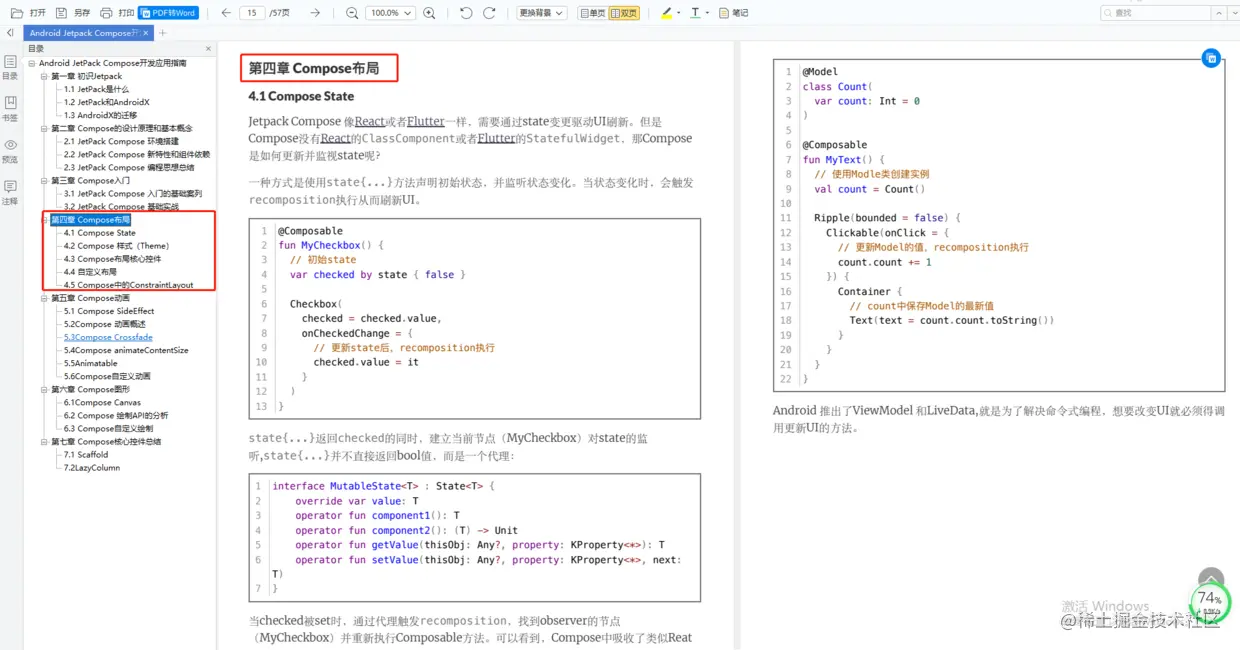Click the PDF转Word button
1240x650 pixels.
tap(169, 13)
